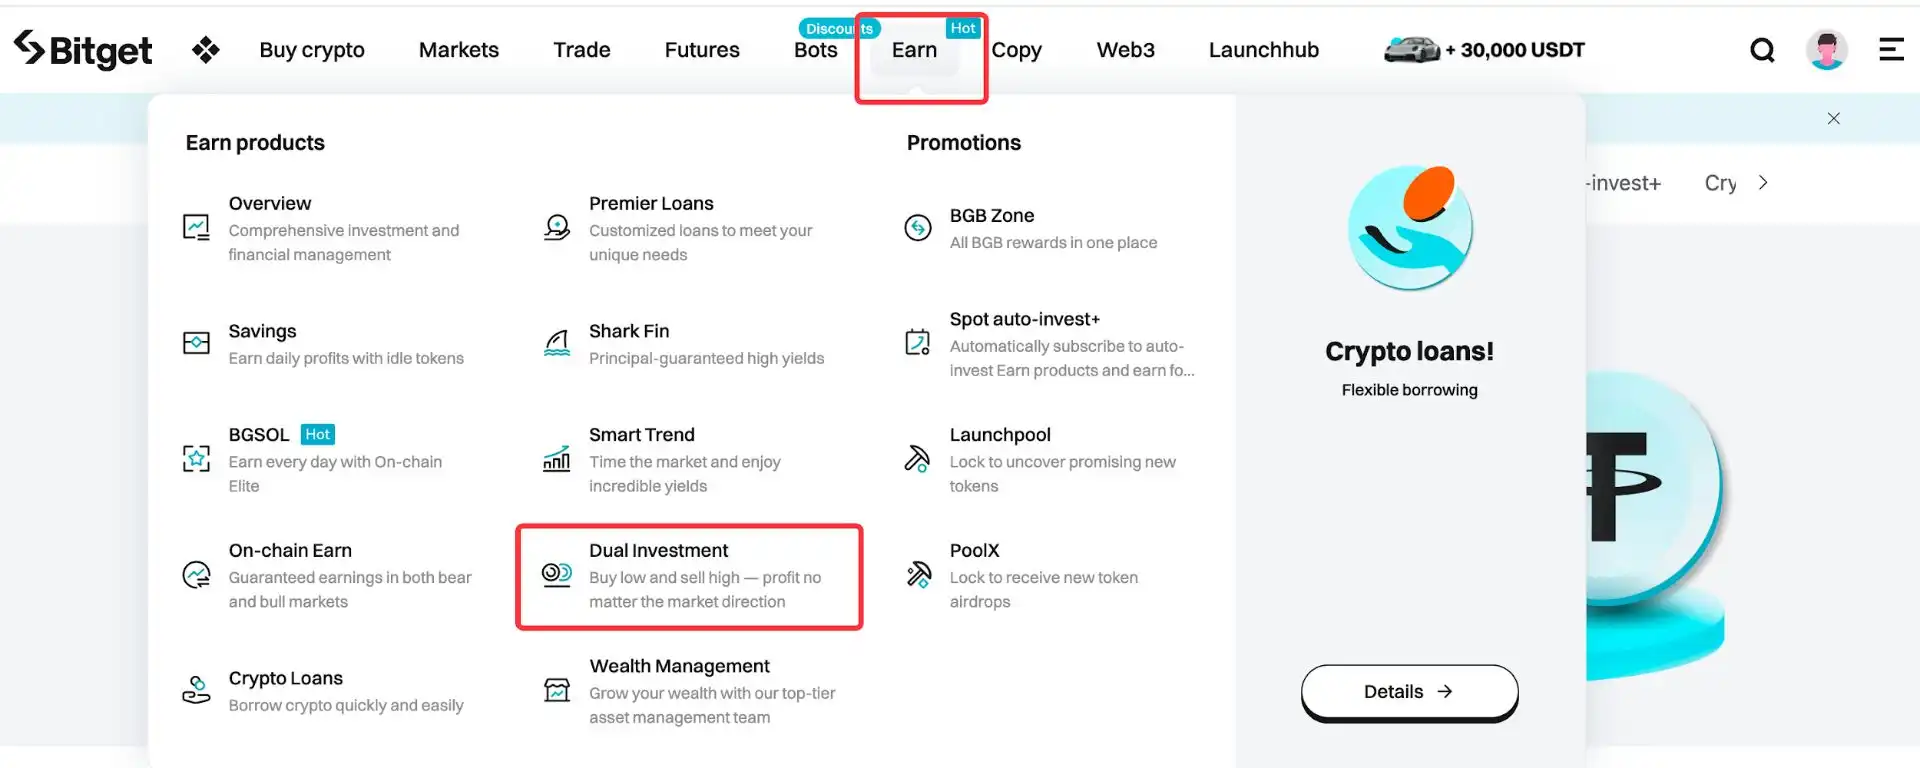Click the Crypto Loans hand icon
This screenshot has height=768, width=1920.
(x=196, y=690)
